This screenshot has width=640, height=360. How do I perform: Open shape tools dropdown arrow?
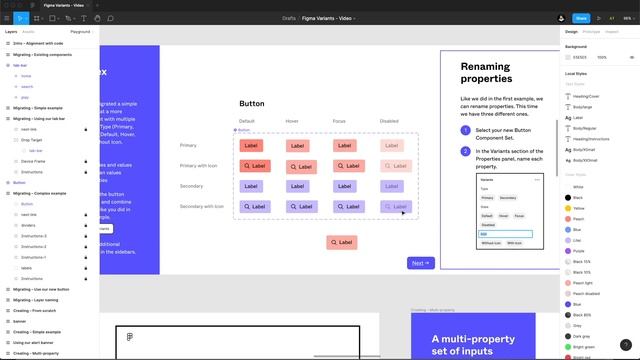pos(58,19)
